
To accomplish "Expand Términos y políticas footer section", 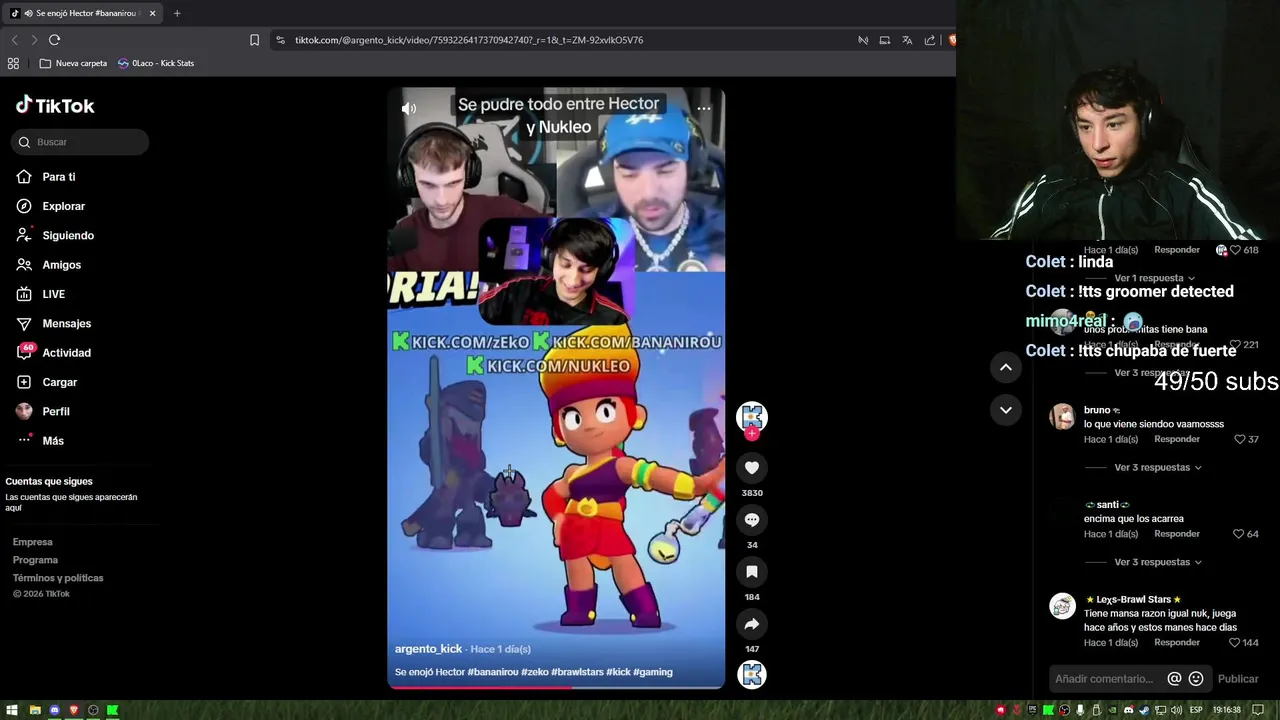I will [58, 578].
